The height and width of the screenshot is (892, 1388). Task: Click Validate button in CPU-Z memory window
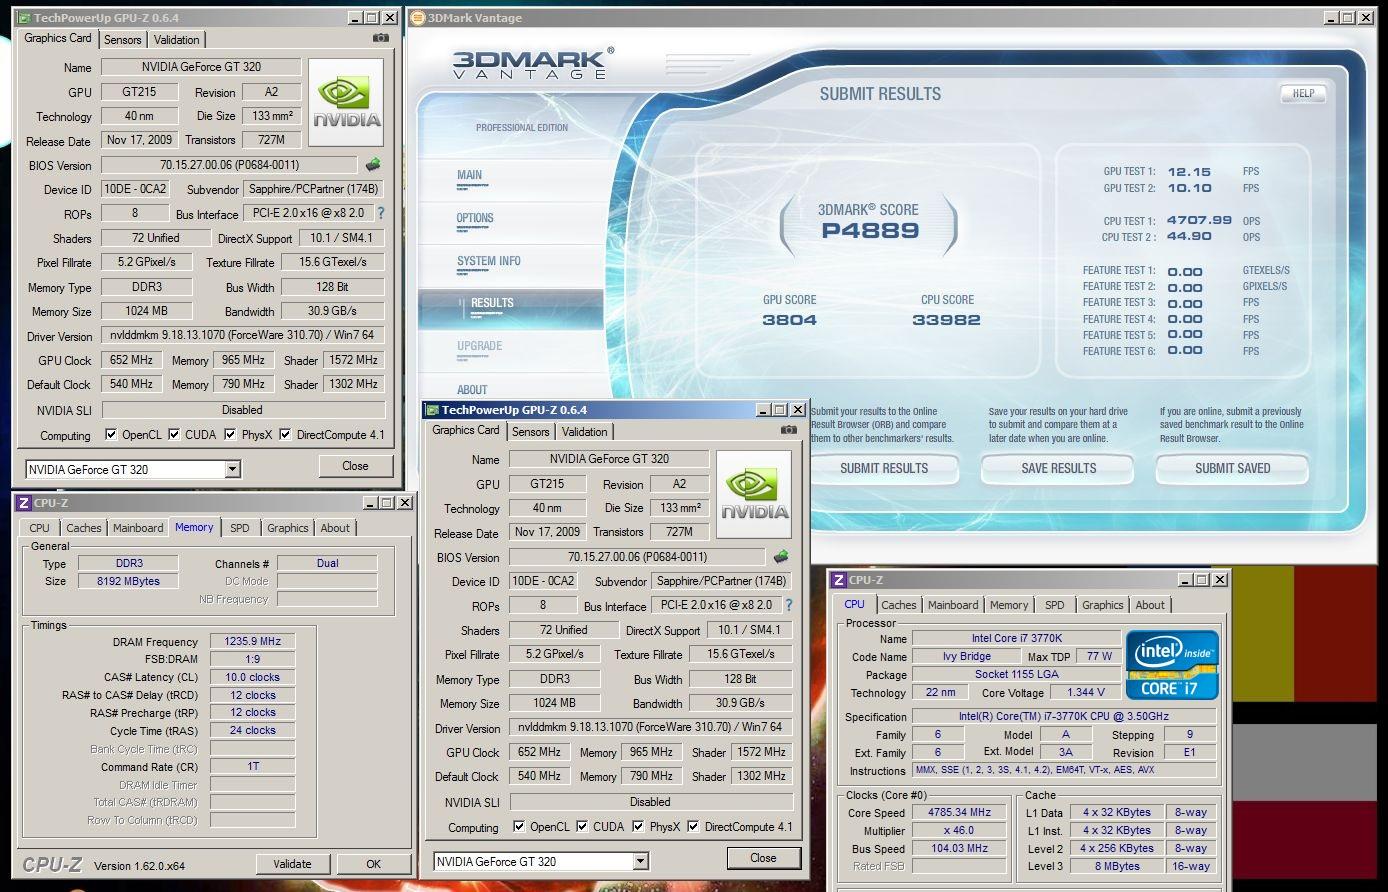pyautogui.click(x=292, y=864)
